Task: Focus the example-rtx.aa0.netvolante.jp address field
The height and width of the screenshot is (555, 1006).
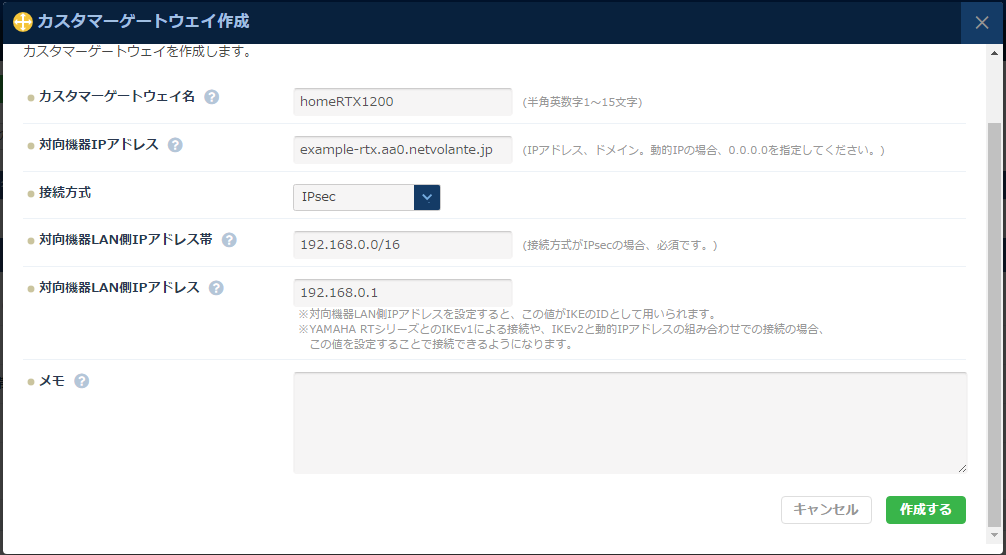Action: tap(402, 149)
